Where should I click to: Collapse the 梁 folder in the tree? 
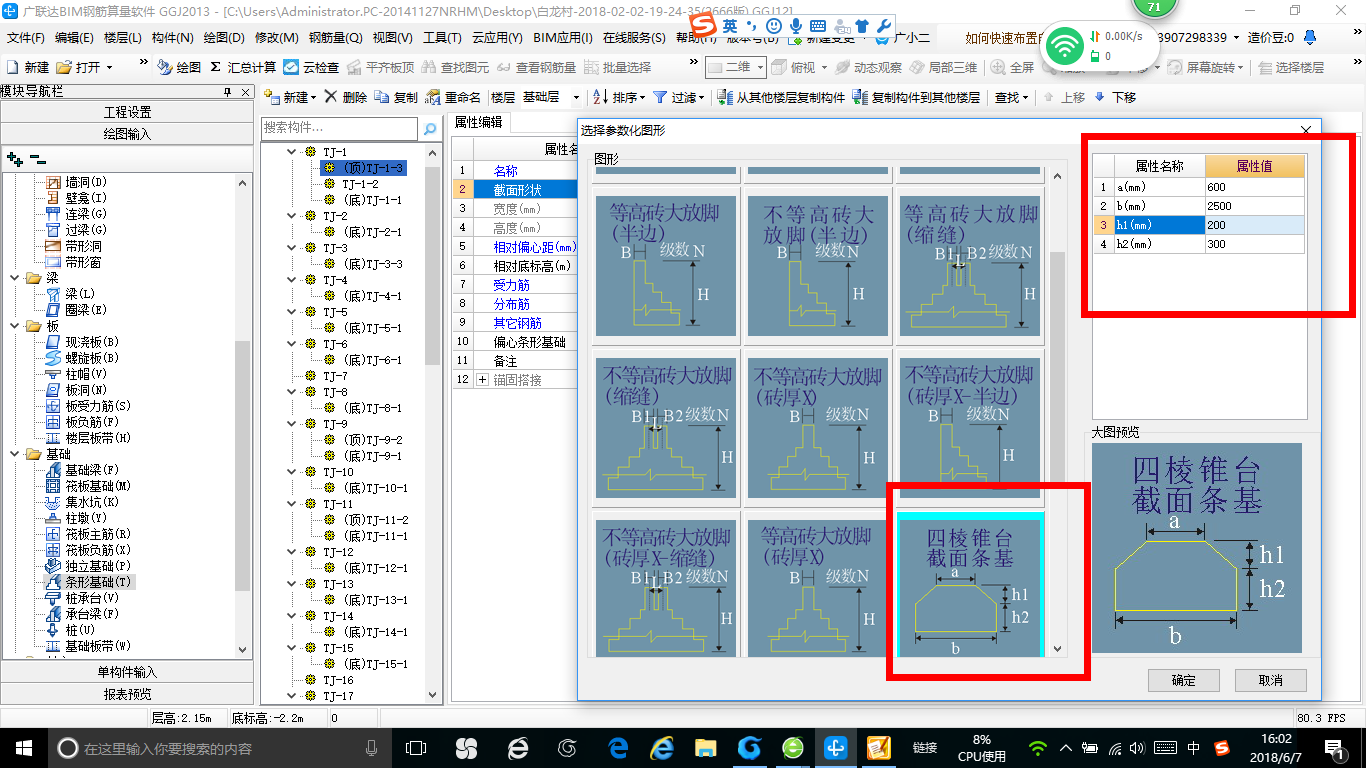tap(14, 278)
